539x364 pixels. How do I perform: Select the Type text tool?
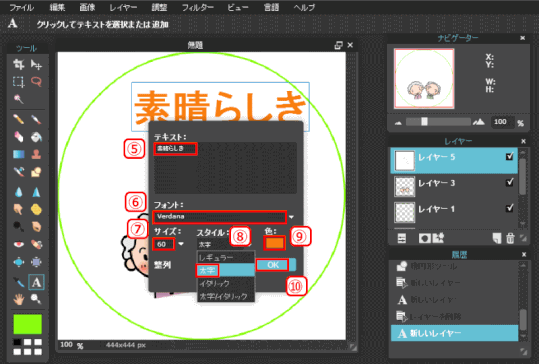(36, 282)
